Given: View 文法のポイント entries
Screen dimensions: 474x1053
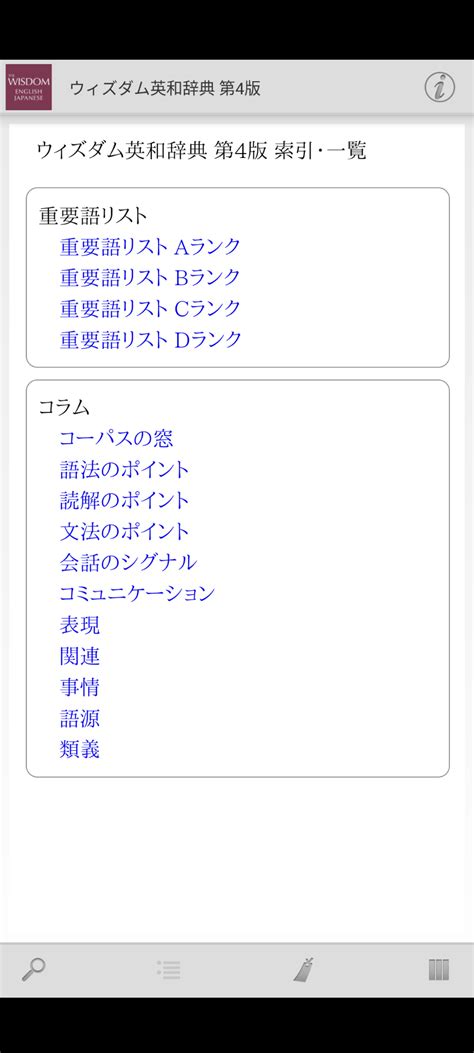Looking at the screenshot, I should [125, 531].
